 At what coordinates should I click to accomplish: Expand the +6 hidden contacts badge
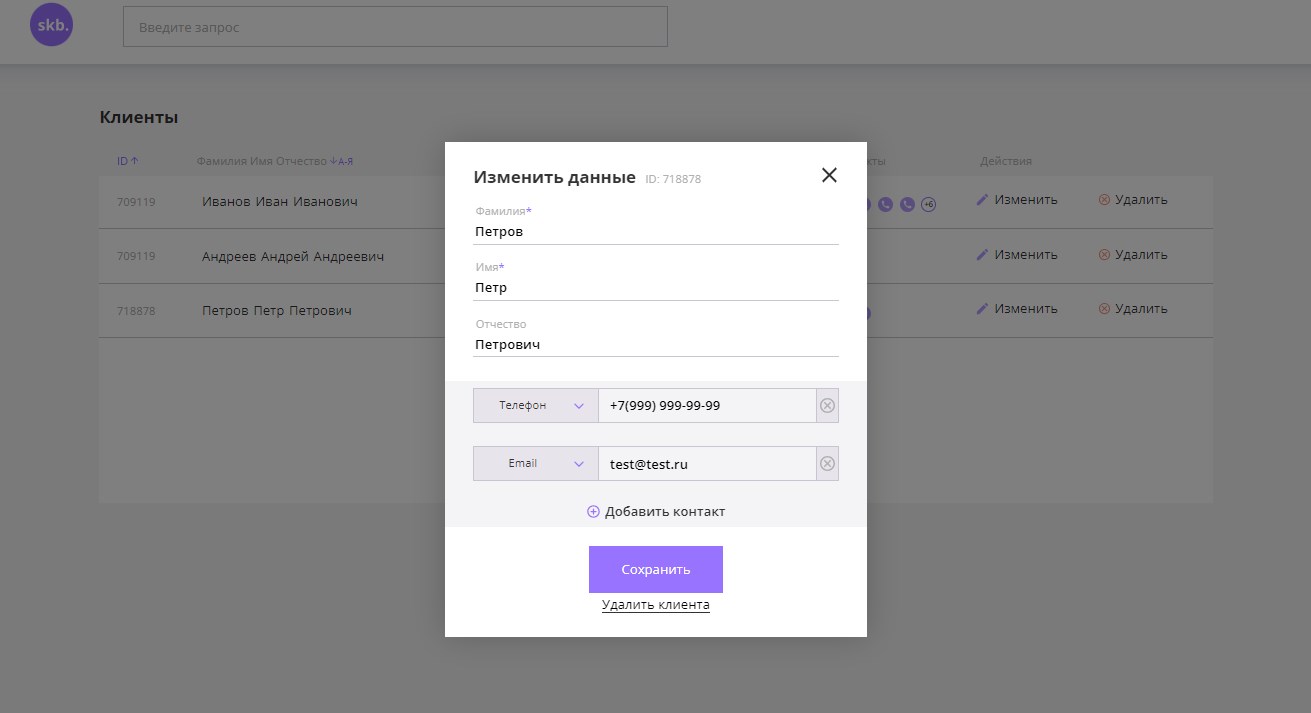coord(928,204)
